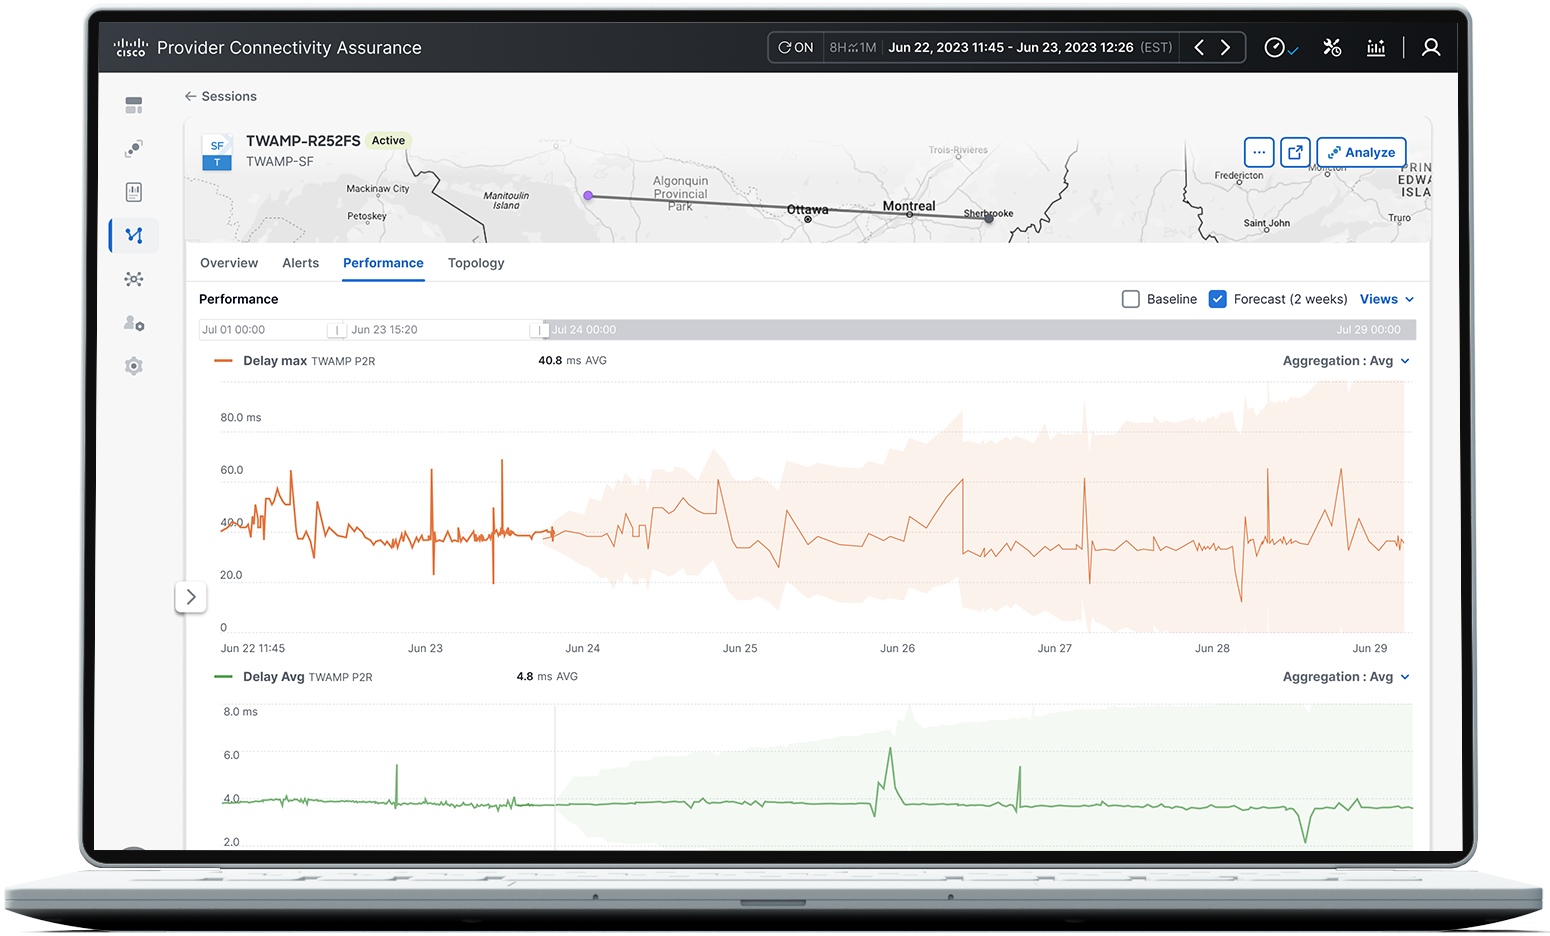Viewport: 1550px width, 936px height.
Task: Open the maintenance tools icon in the top bar
Action: coord(1332,47)
